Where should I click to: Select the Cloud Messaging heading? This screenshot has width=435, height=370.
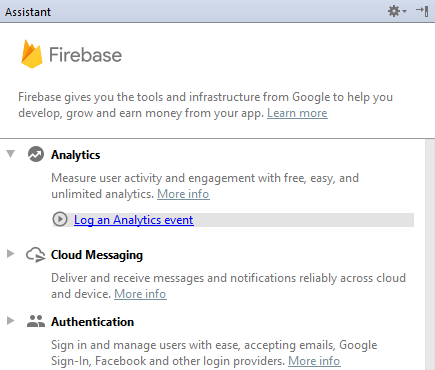pos(97,255)
